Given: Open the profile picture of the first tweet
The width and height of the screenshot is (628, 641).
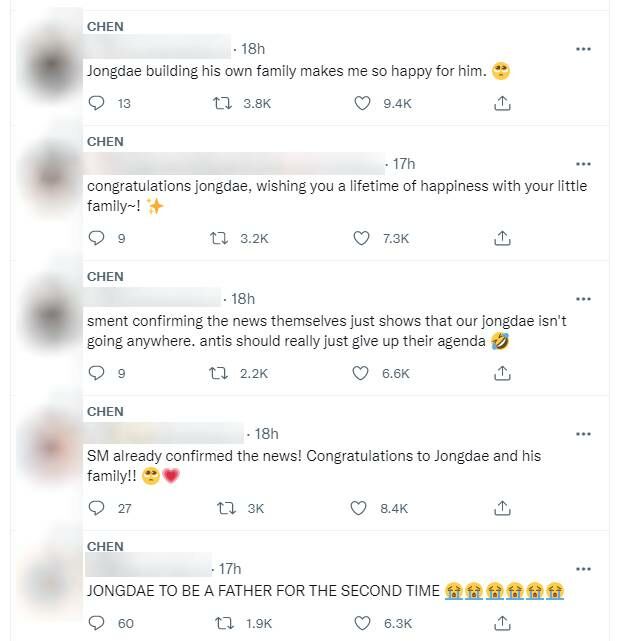Looking at the screenshot, I should 46,58.
